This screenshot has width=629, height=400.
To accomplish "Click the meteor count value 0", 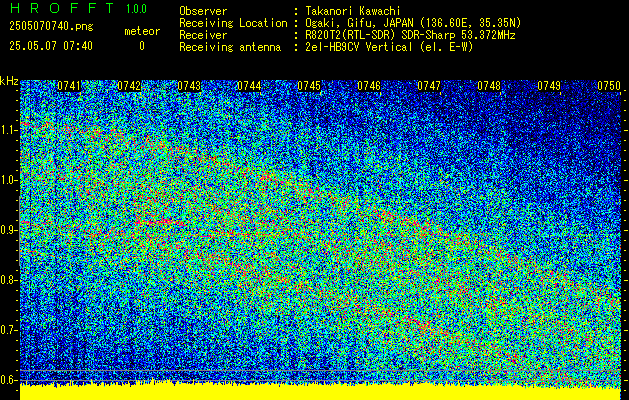I will [x=142, y=46].
